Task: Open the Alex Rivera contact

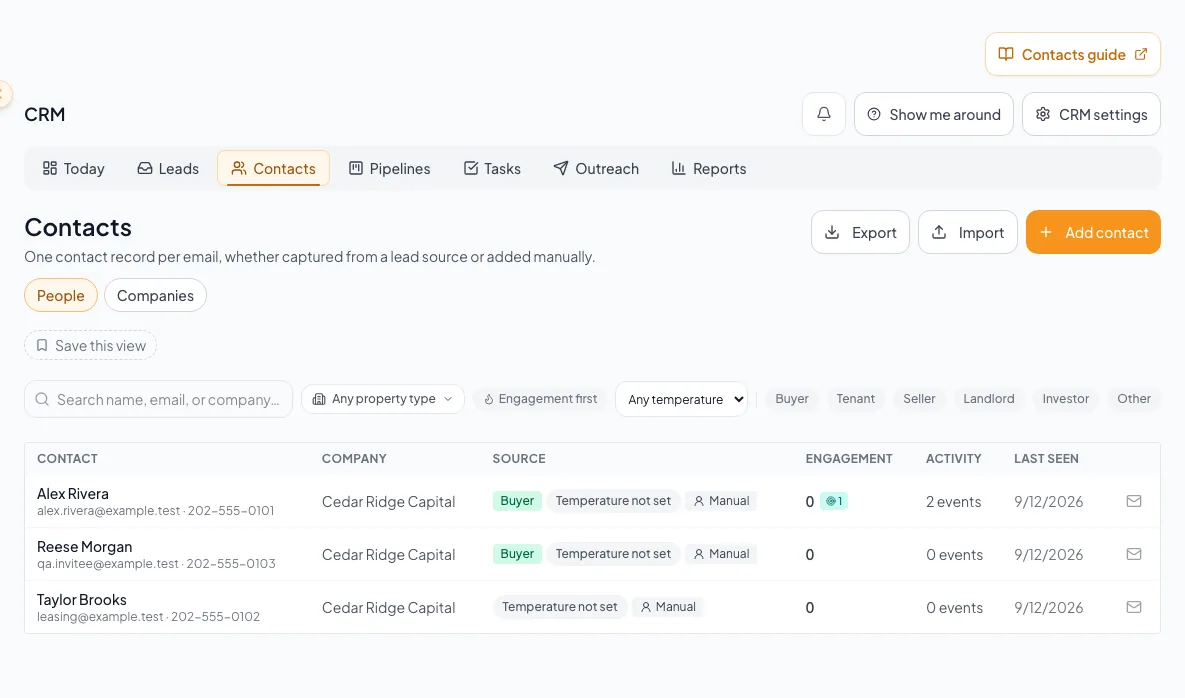Action: [x=73, y=493]
